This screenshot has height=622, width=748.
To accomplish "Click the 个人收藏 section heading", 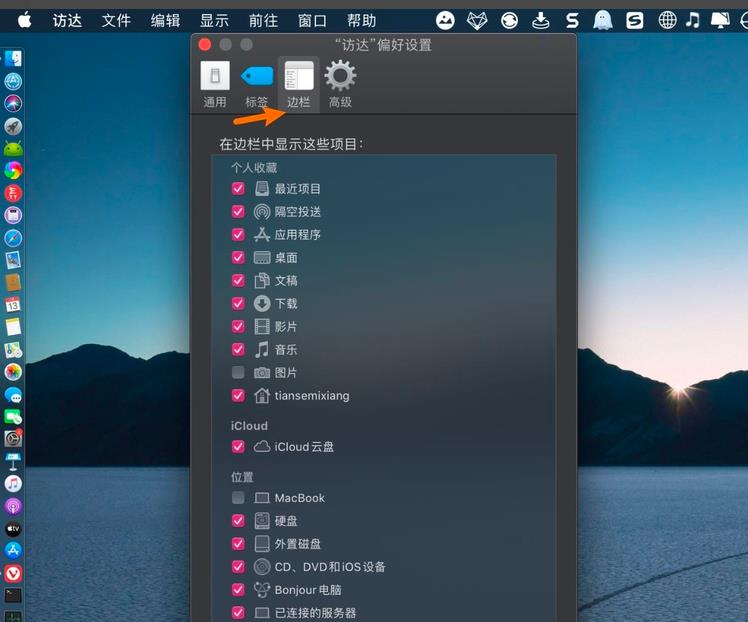I will [x=254, y=167].
